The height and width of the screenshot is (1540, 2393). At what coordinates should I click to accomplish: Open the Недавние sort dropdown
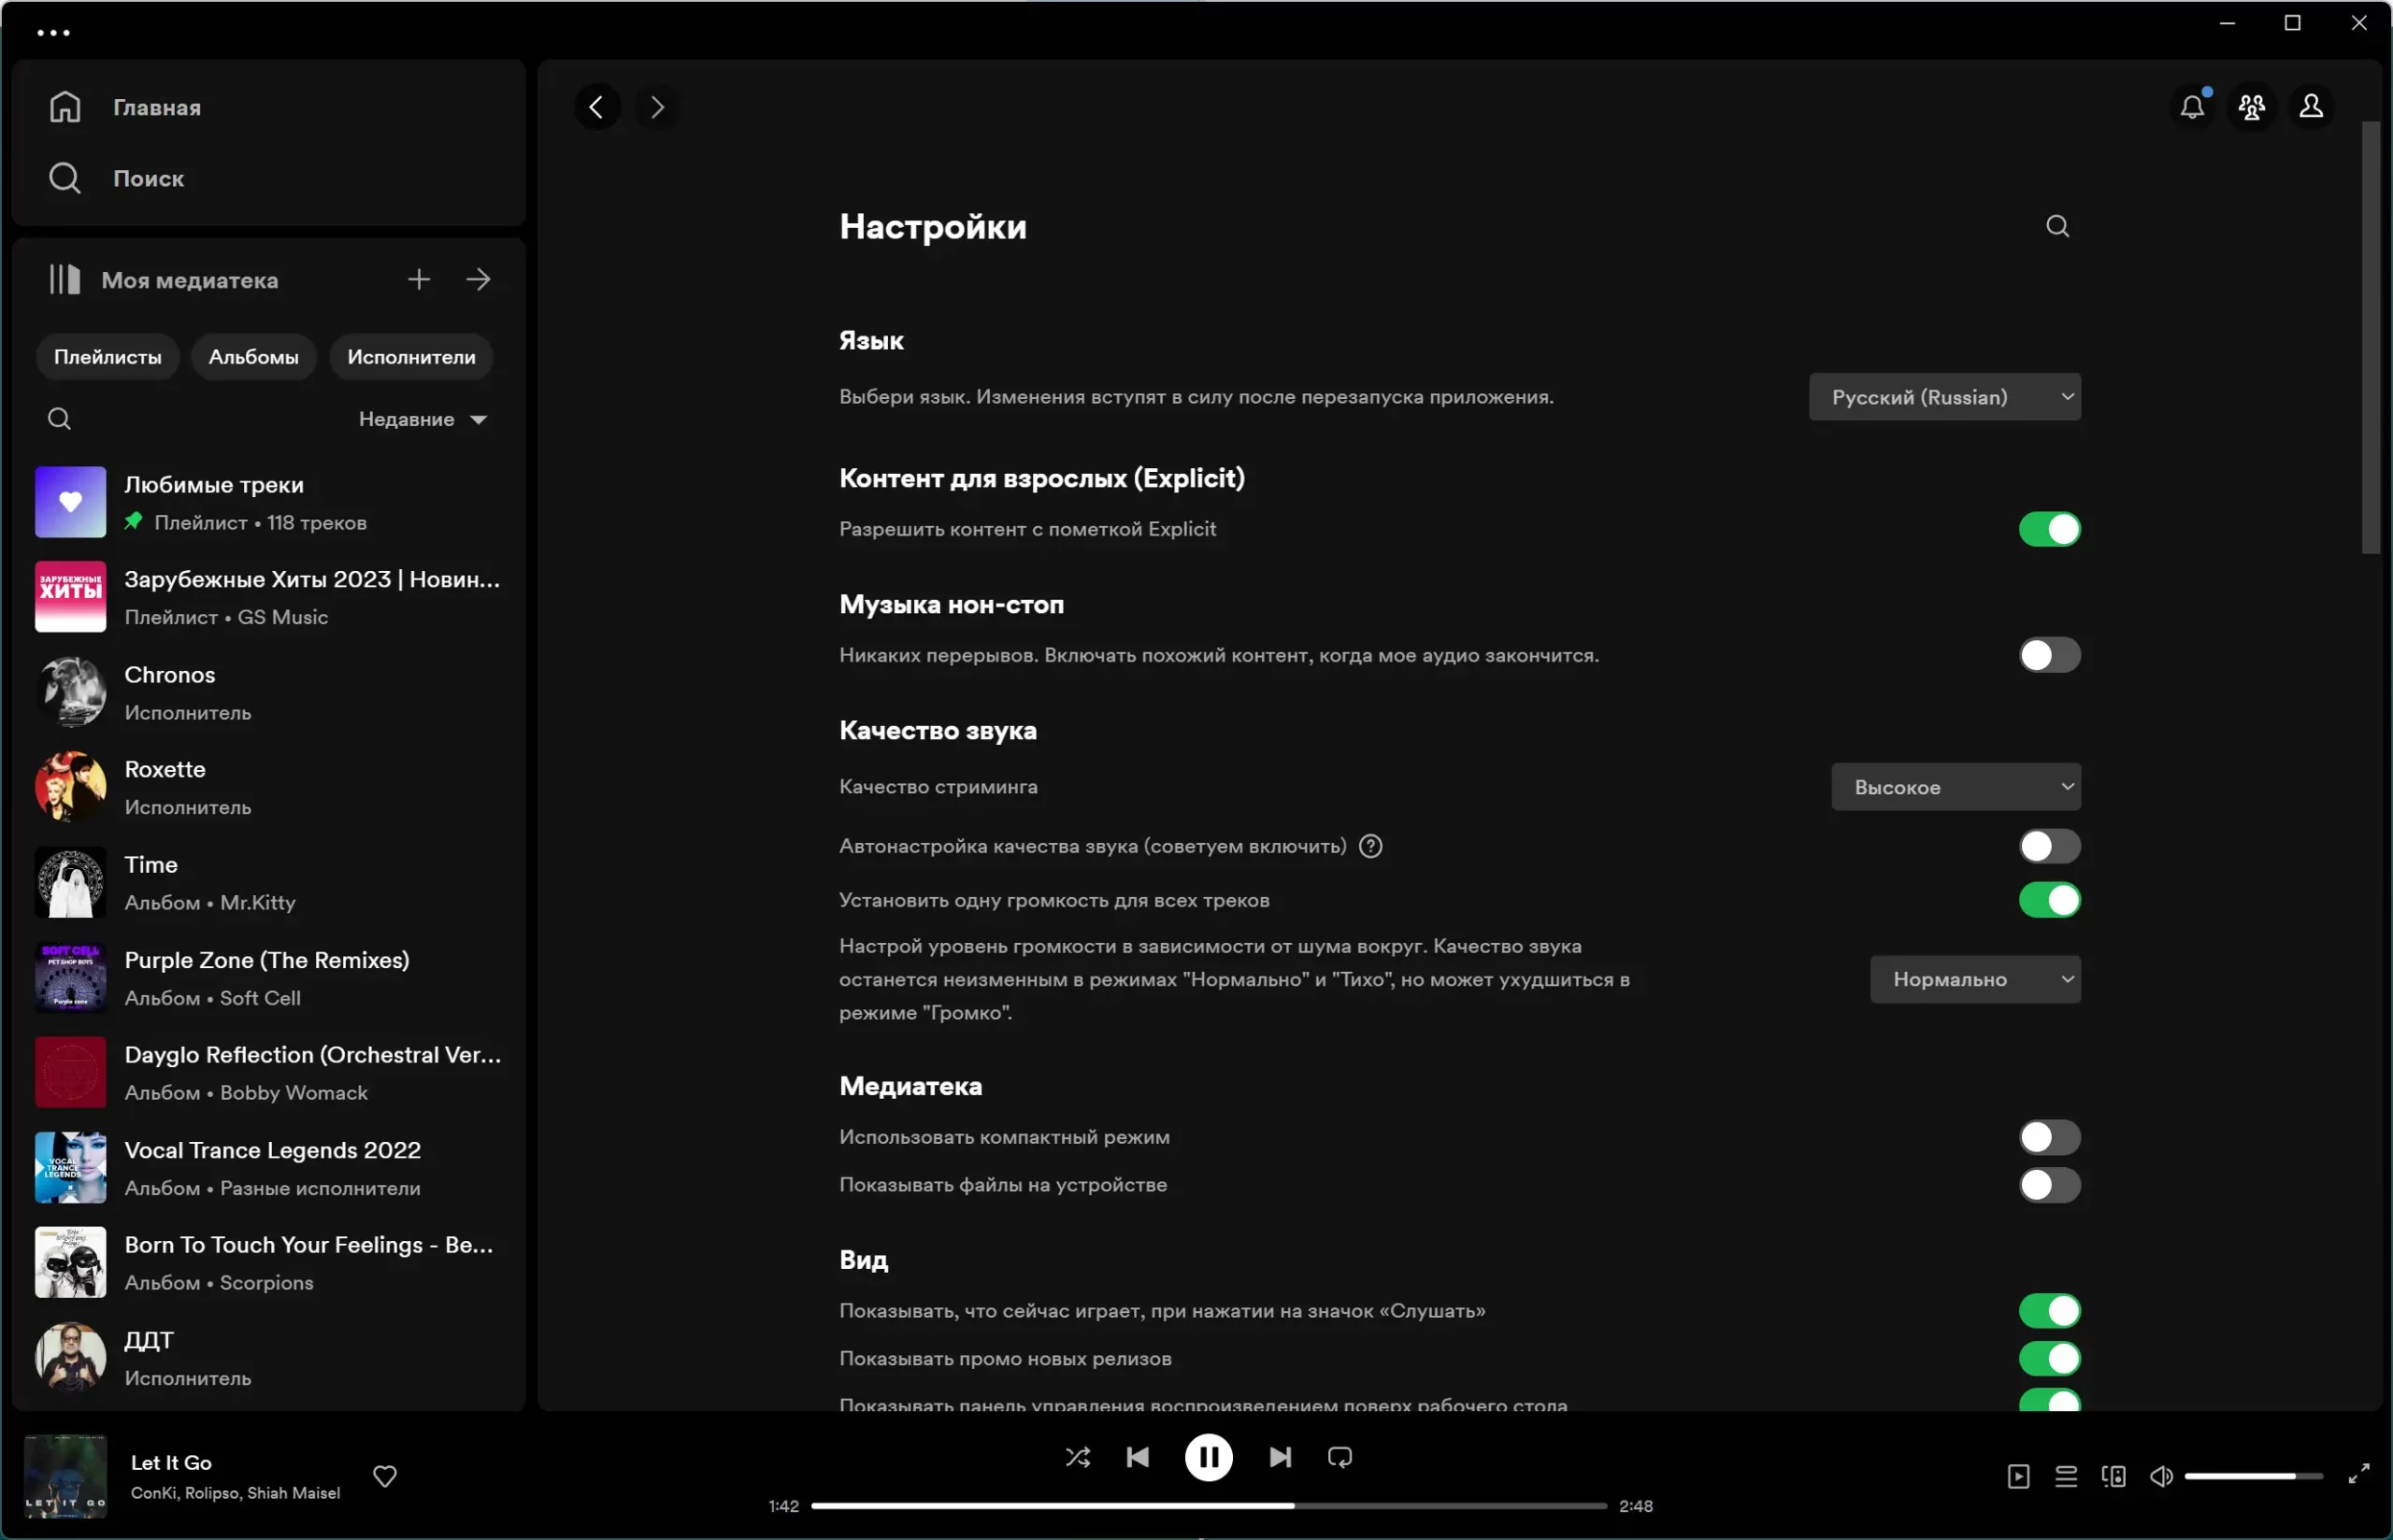click(423, 419)
